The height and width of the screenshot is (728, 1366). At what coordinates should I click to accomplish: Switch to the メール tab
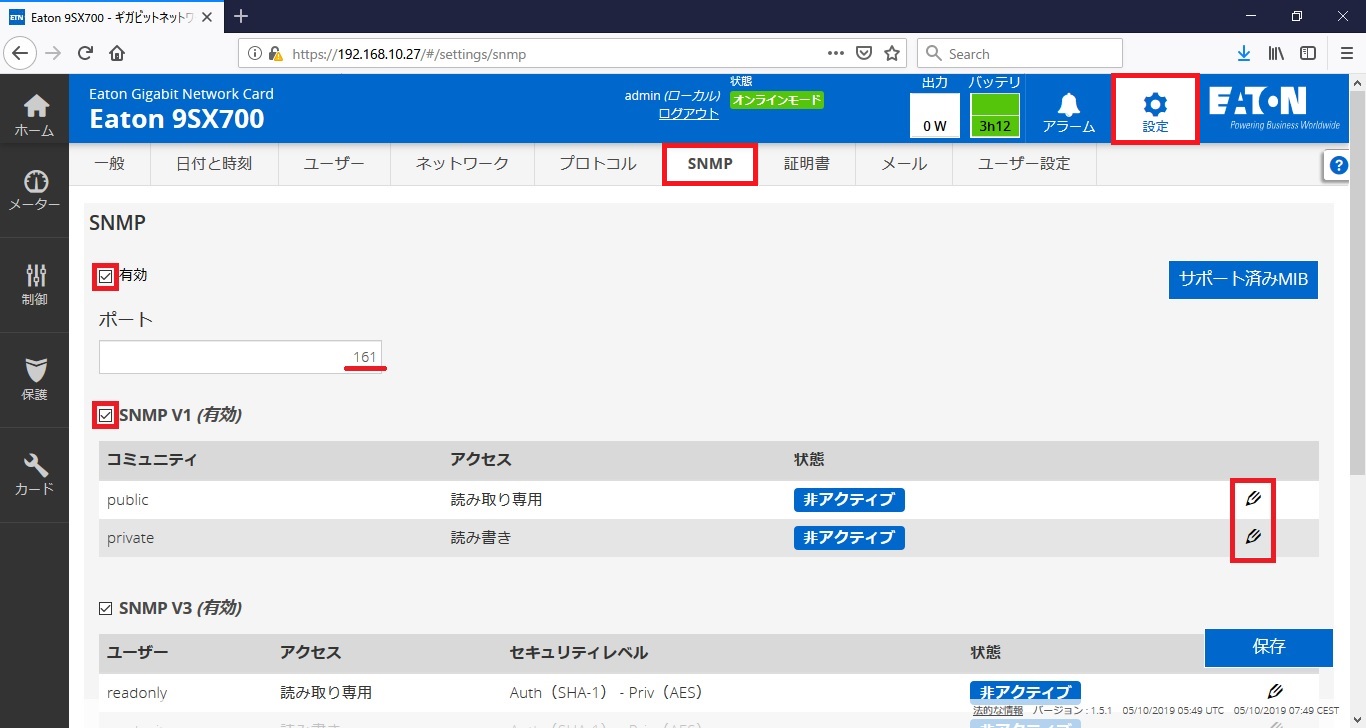coord(904,164)
